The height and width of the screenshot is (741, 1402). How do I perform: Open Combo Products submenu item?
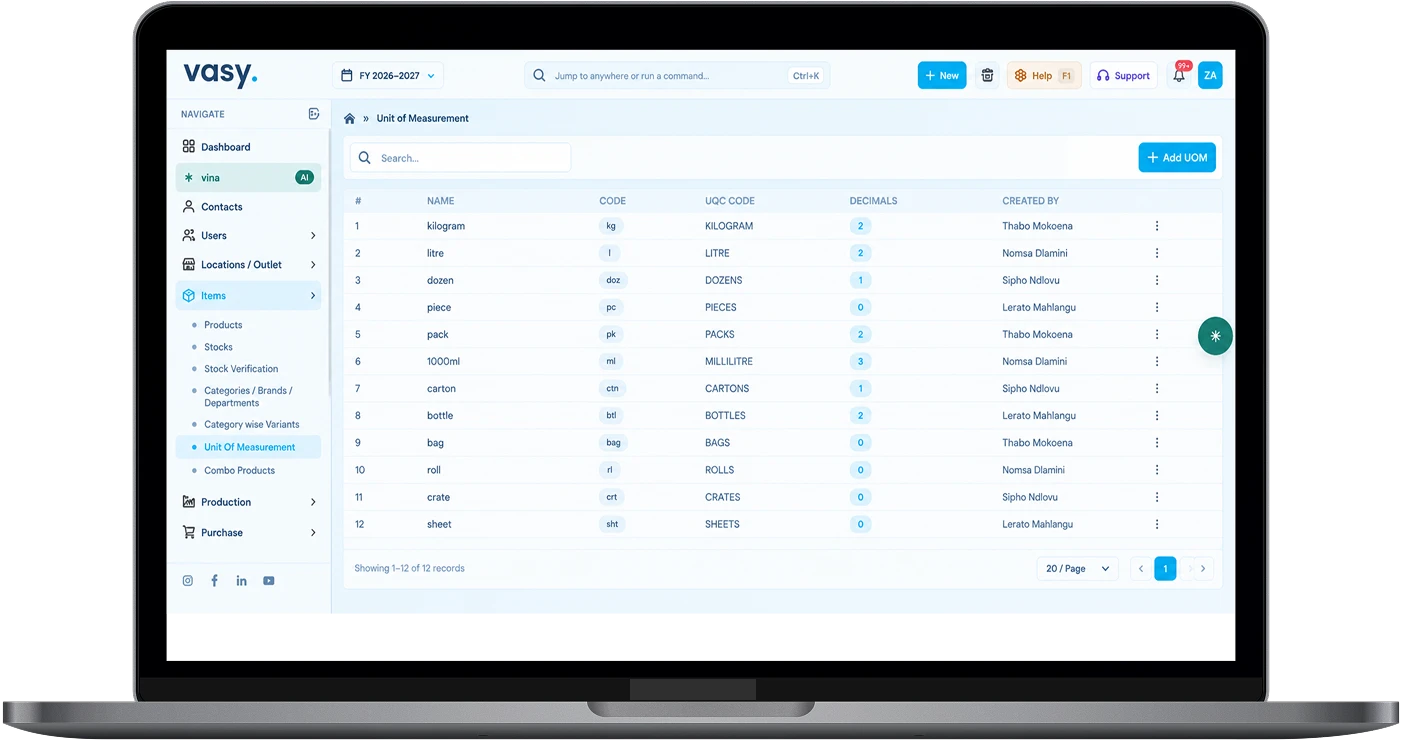coord(239,470)
